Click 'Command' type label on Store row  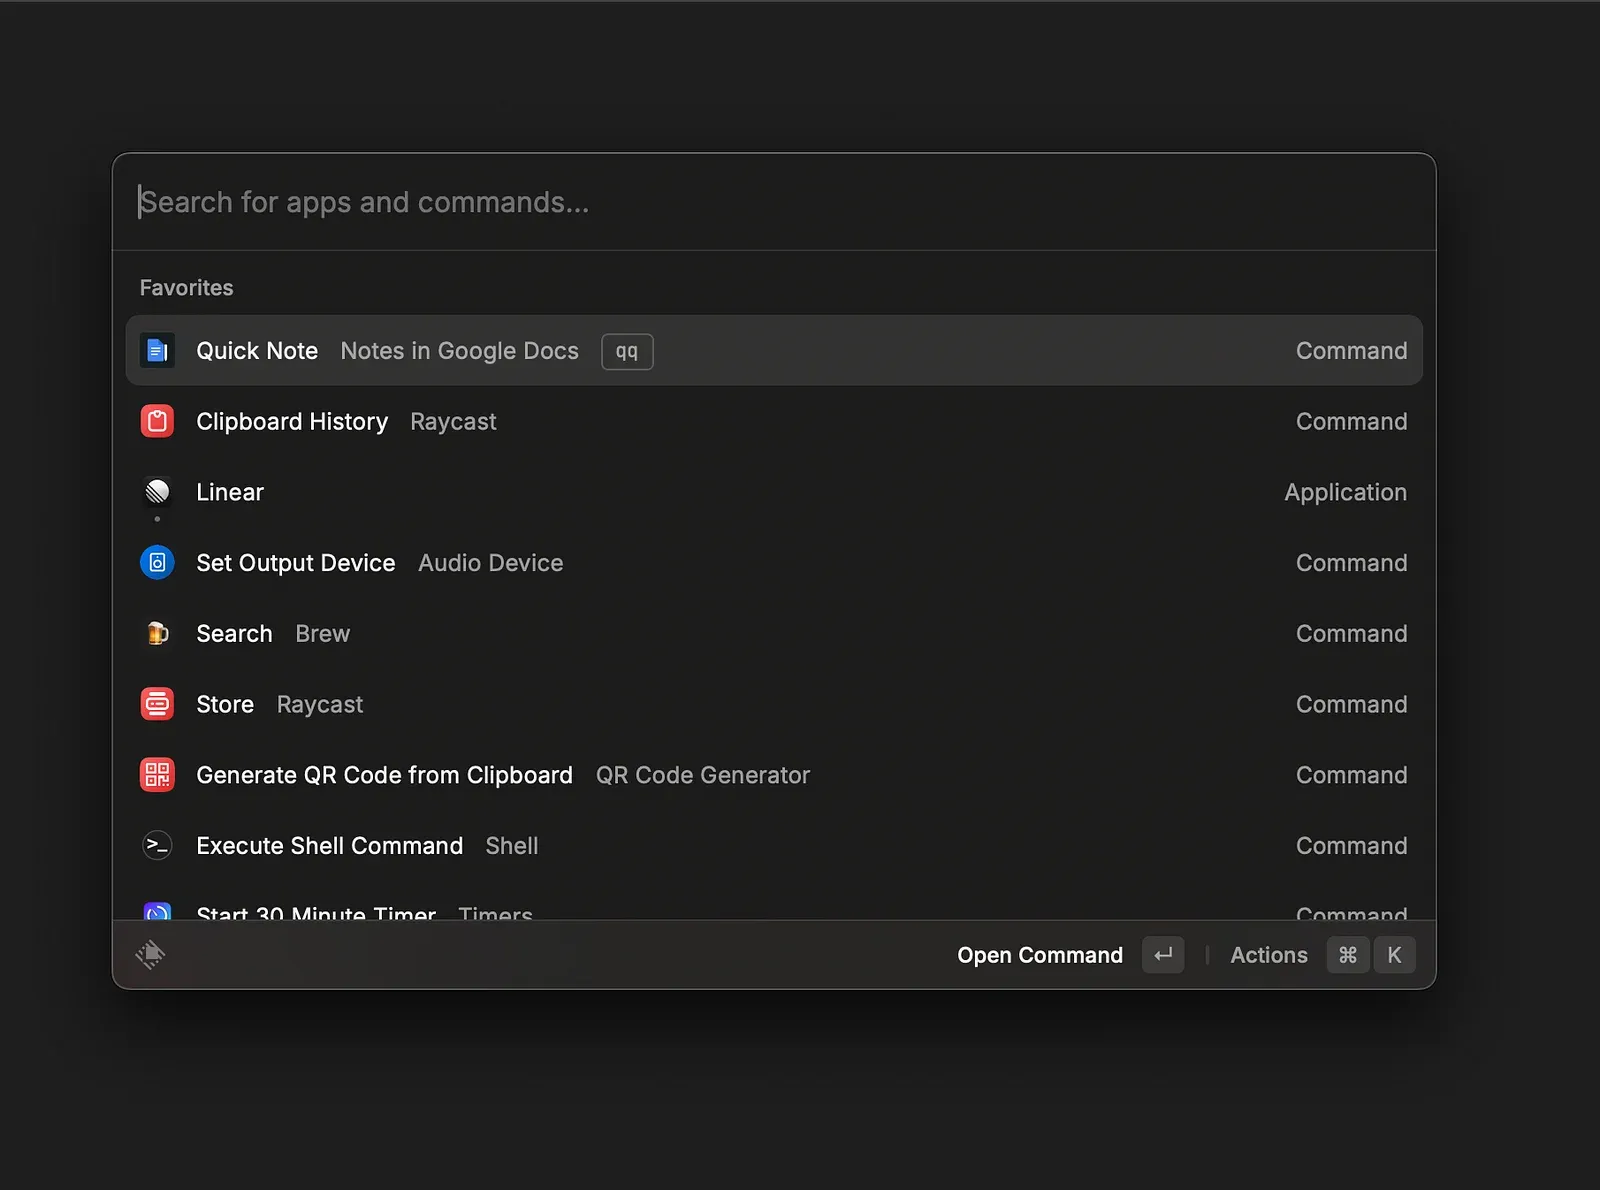click(x=1352, y=704)
